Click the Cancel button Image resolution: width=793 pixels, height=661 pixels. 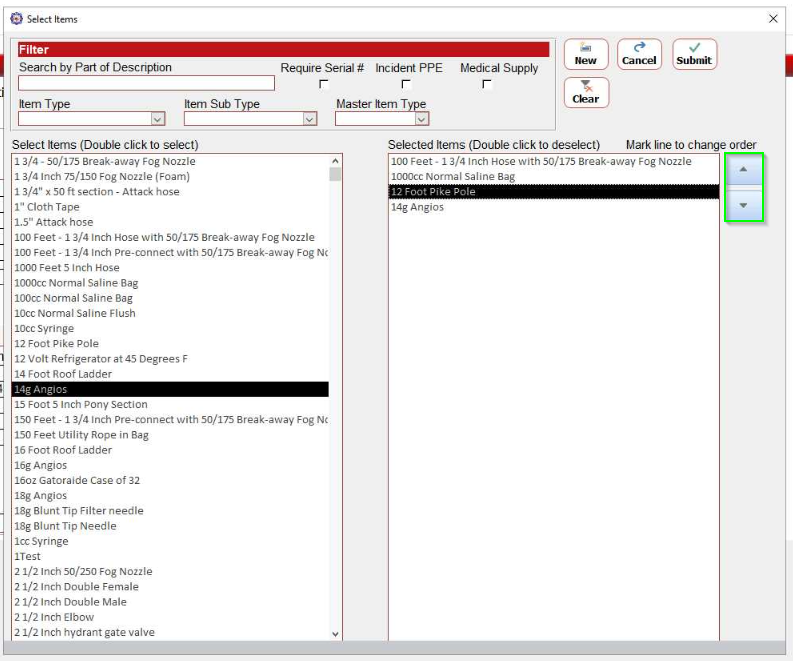tap(639, 54)
